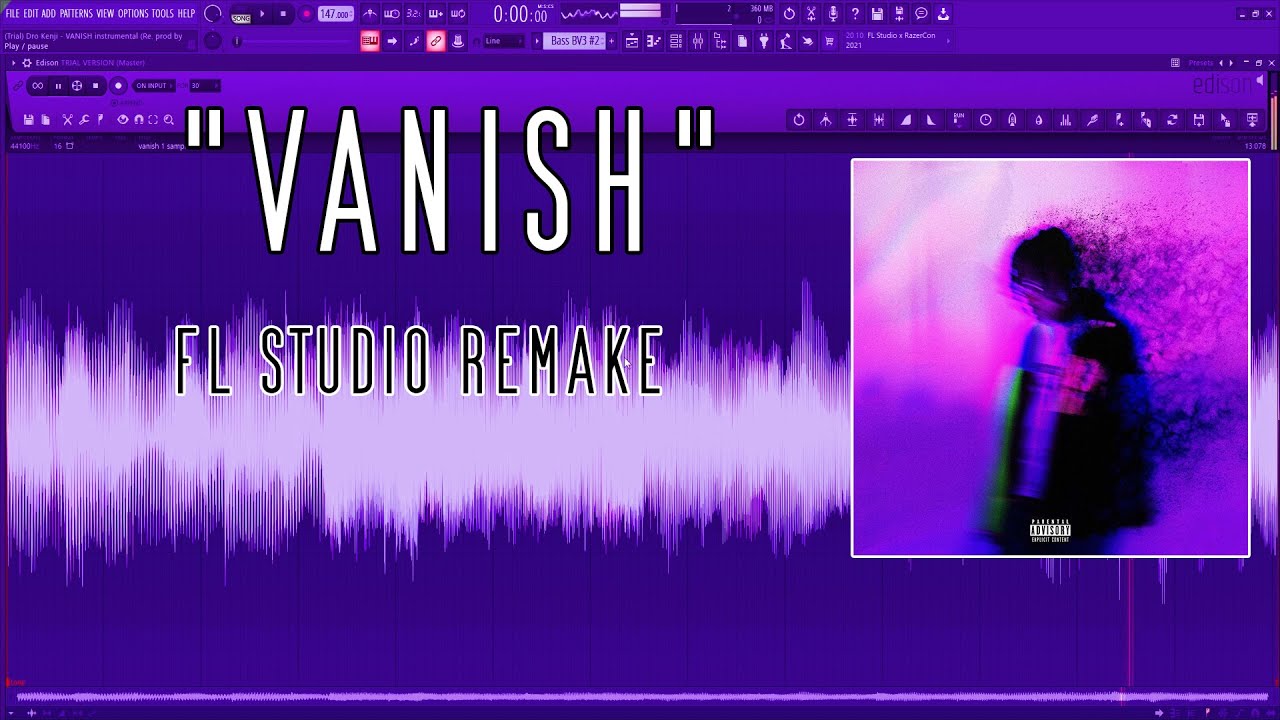Click Edison undo circular arrow tool
Screen dimensions: 1280x720
799,120
